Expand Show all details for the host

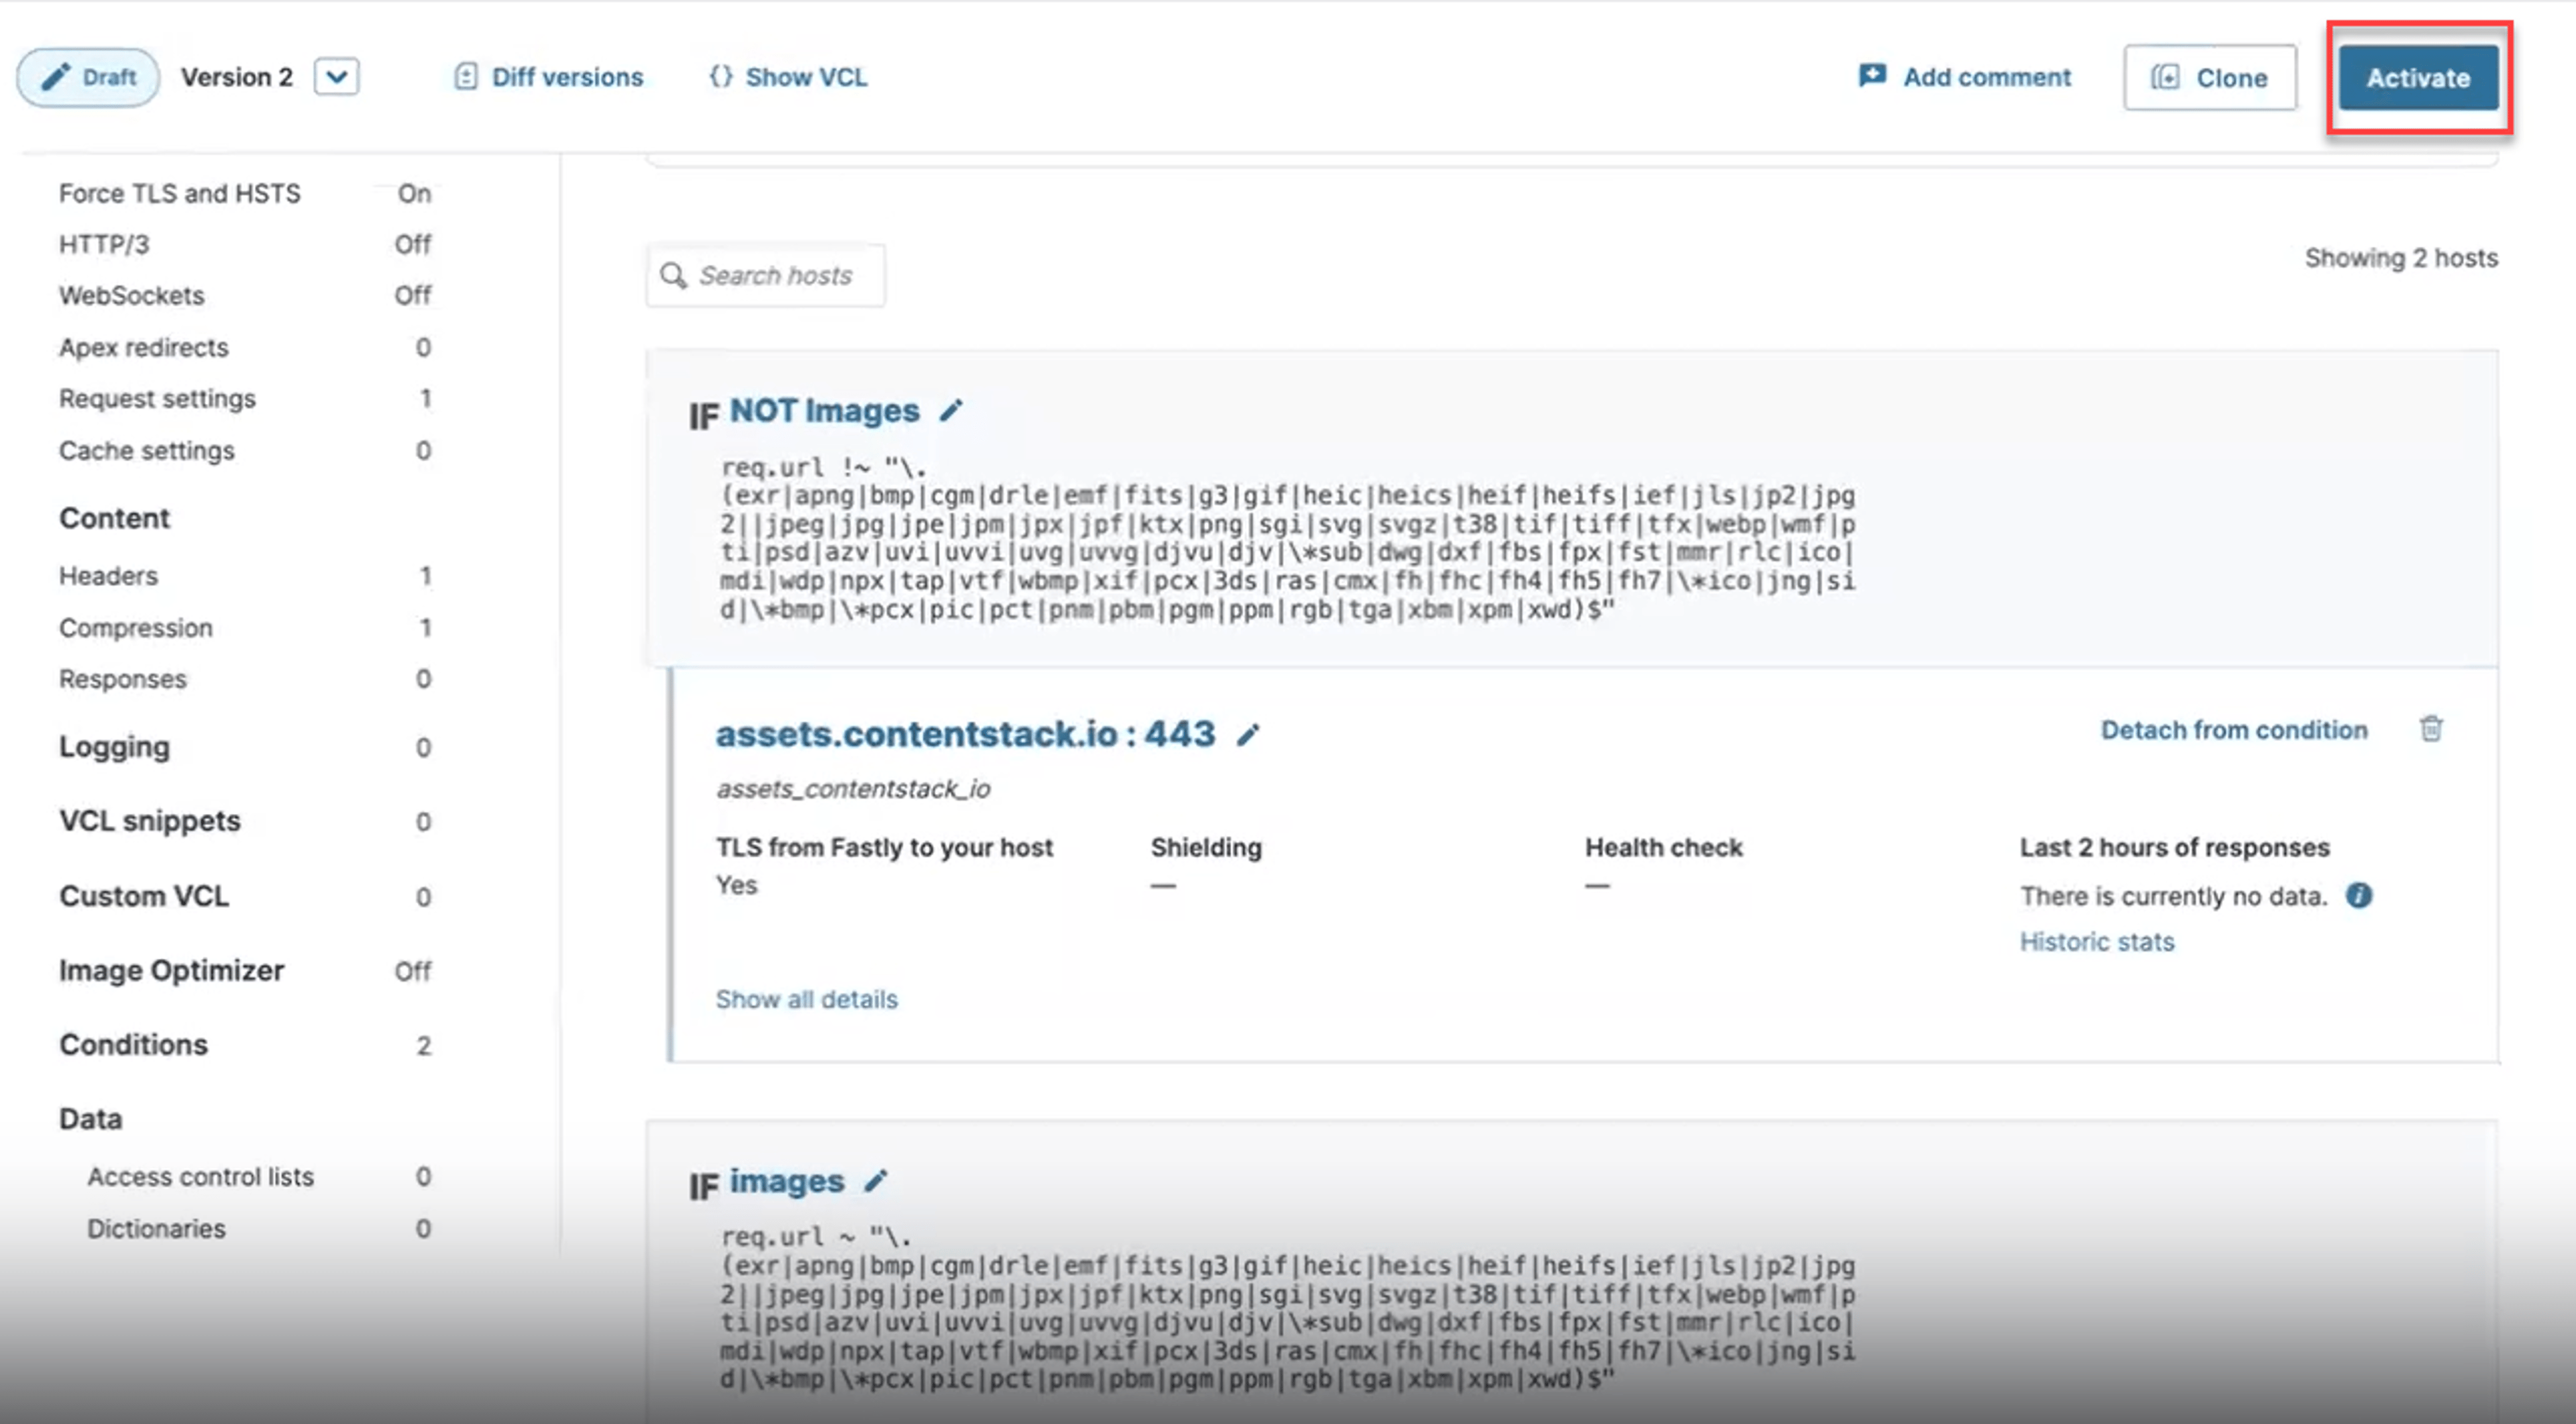point(807,999)
